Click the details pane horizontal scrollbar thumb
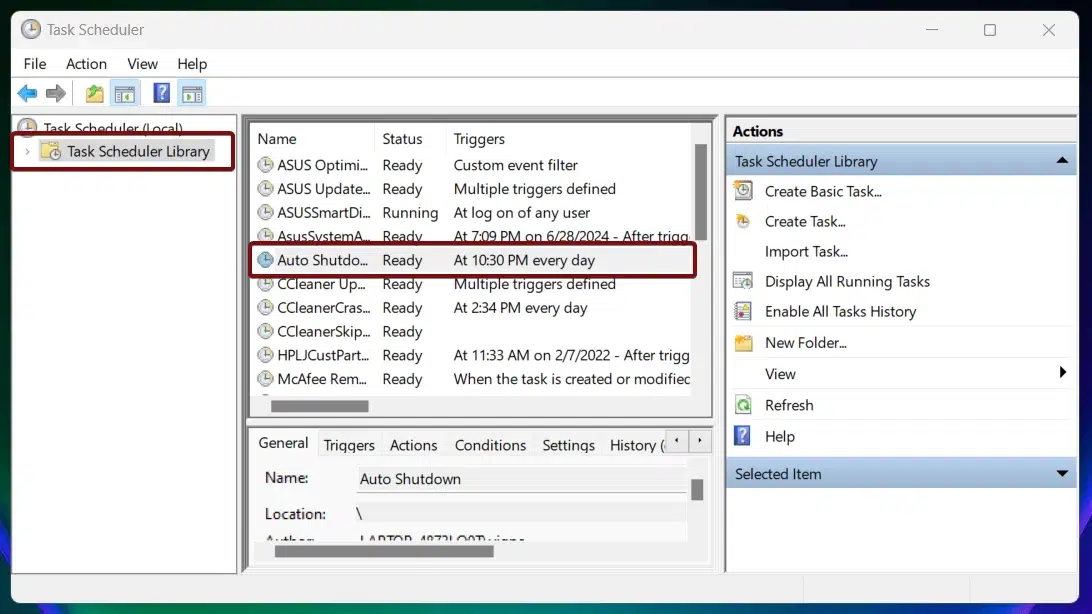1092x614 pixels. [x=384, y=551]
